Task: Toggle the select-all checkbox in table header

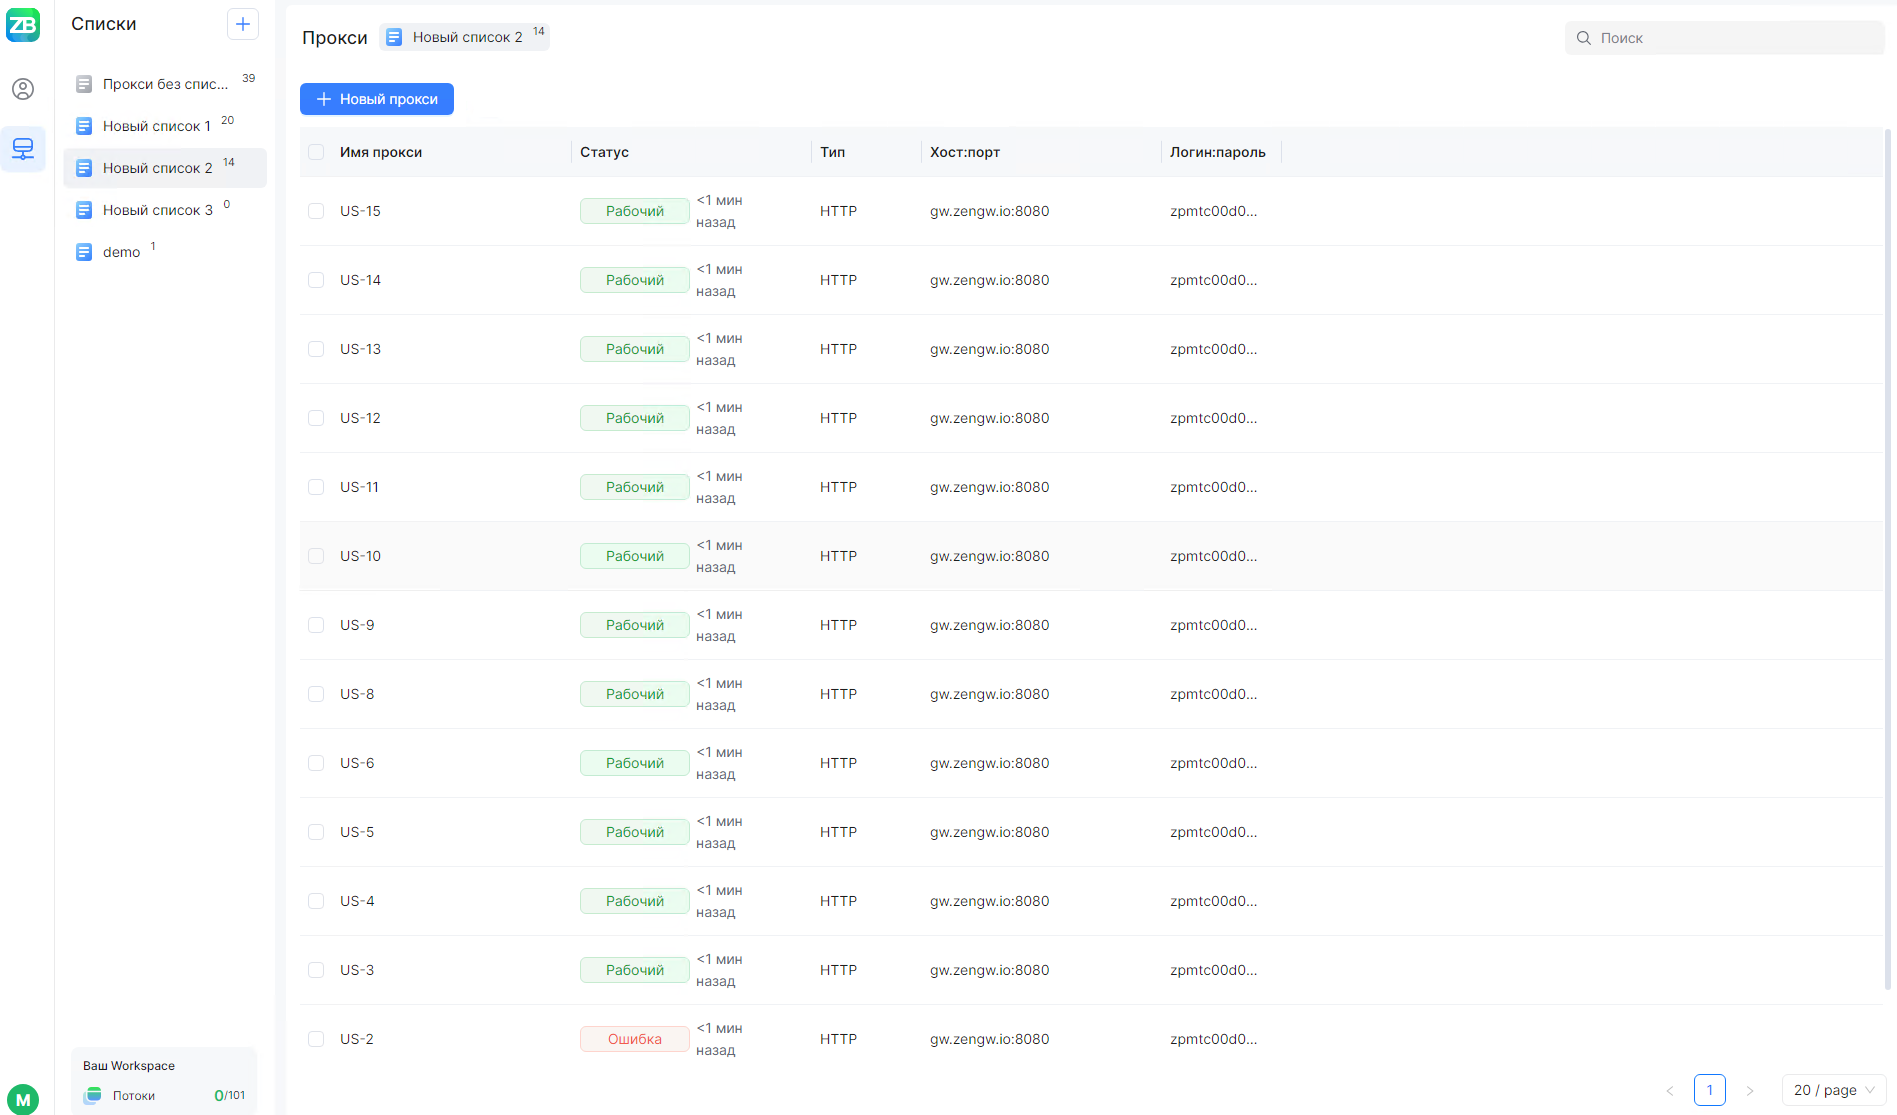Action: [316, 151]
